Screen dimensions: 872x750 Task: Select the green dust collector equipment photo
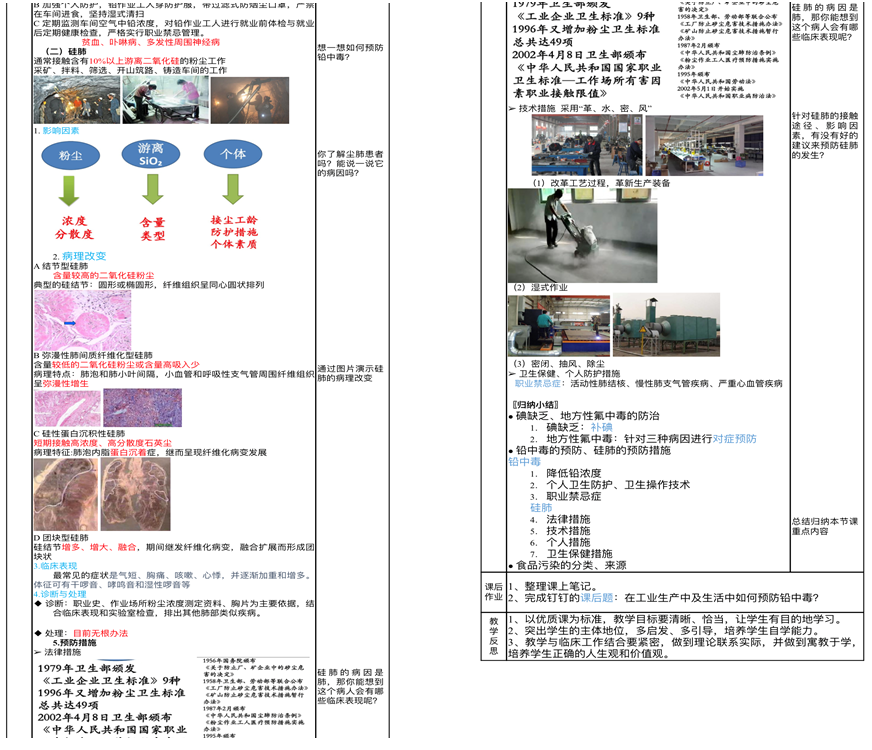(x=666, y=325)
